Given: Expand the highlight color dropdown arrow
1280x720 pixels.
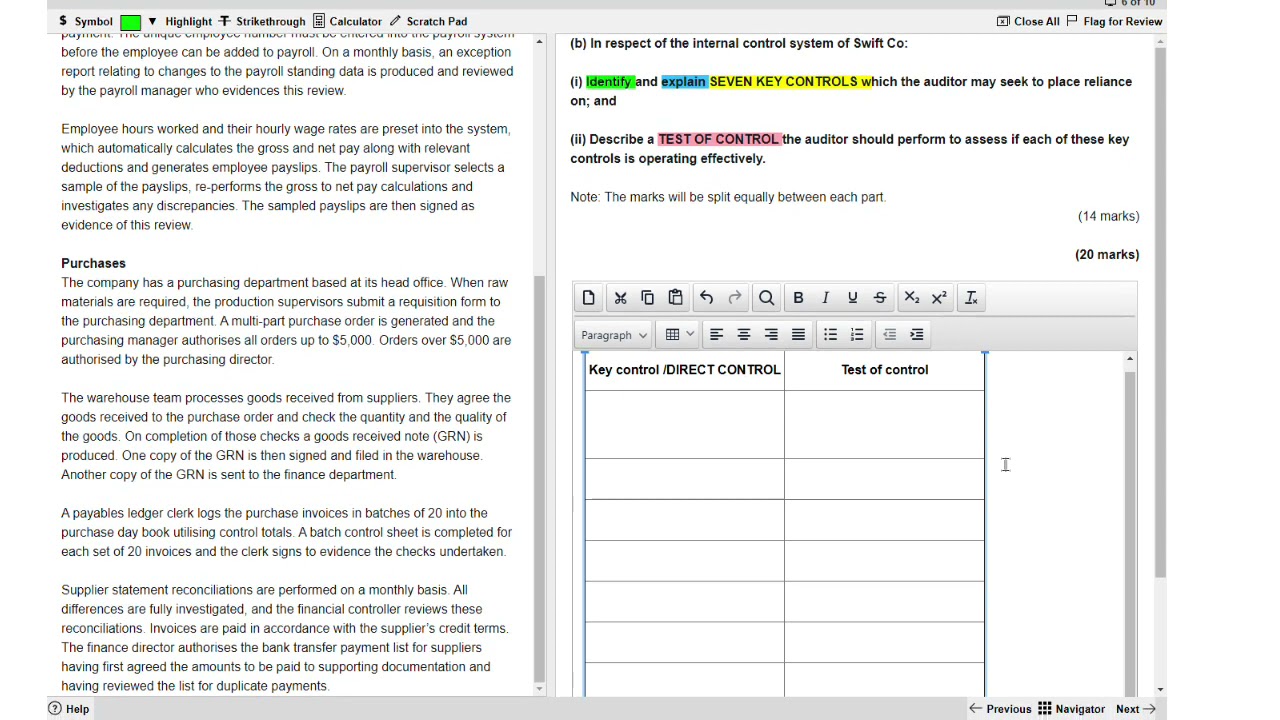Looking at the screenshot, I should point(152,21).
